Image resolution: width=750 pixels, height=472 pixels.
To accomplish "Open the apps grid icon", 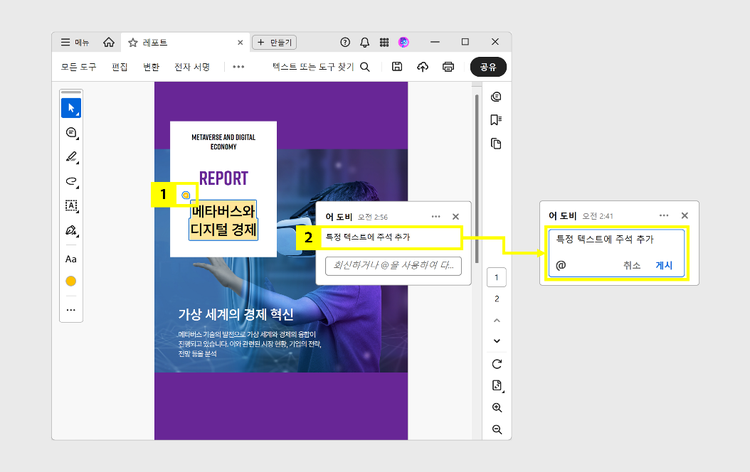I will (x=384, y=43).
